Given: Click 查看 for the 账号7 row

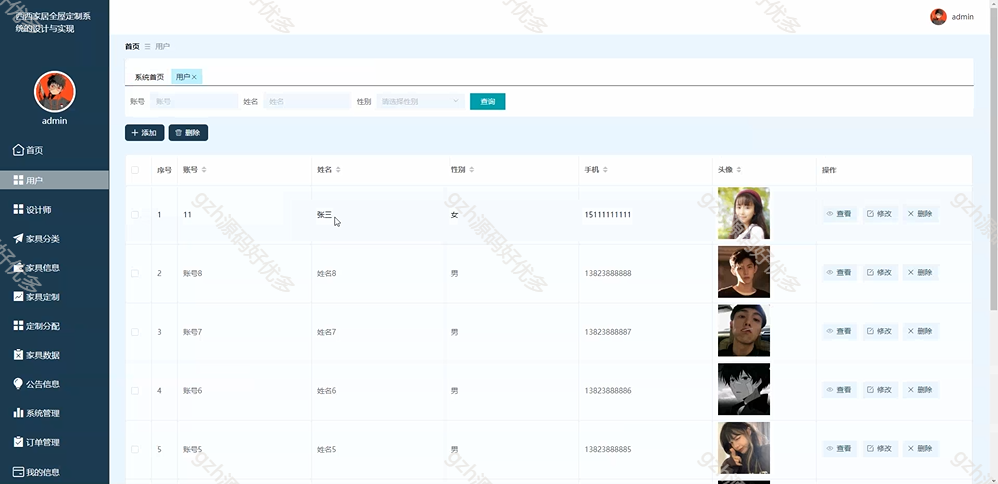Looking at the screenshot, I should click(840, 331).
